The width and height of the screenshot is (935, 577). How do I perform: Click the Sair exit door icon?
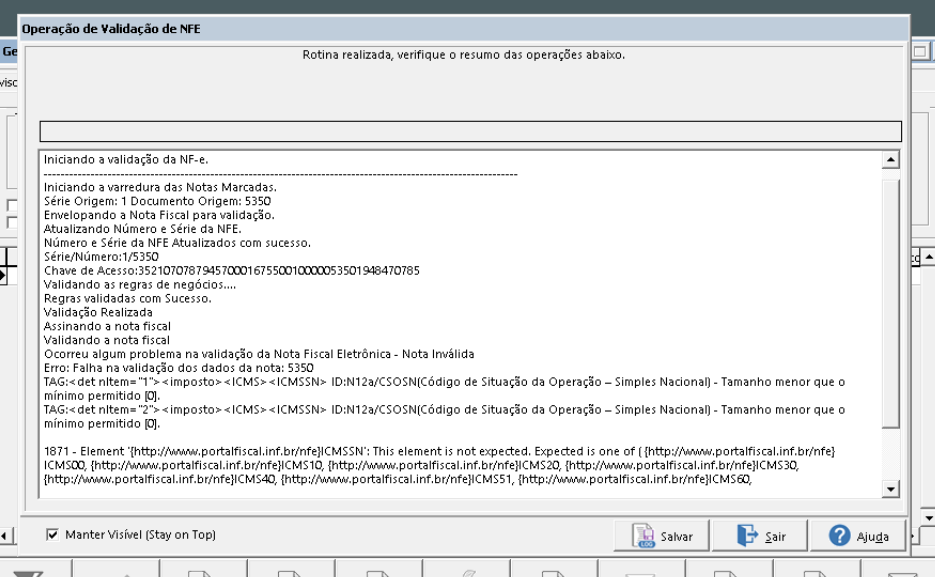pos(747,535)
